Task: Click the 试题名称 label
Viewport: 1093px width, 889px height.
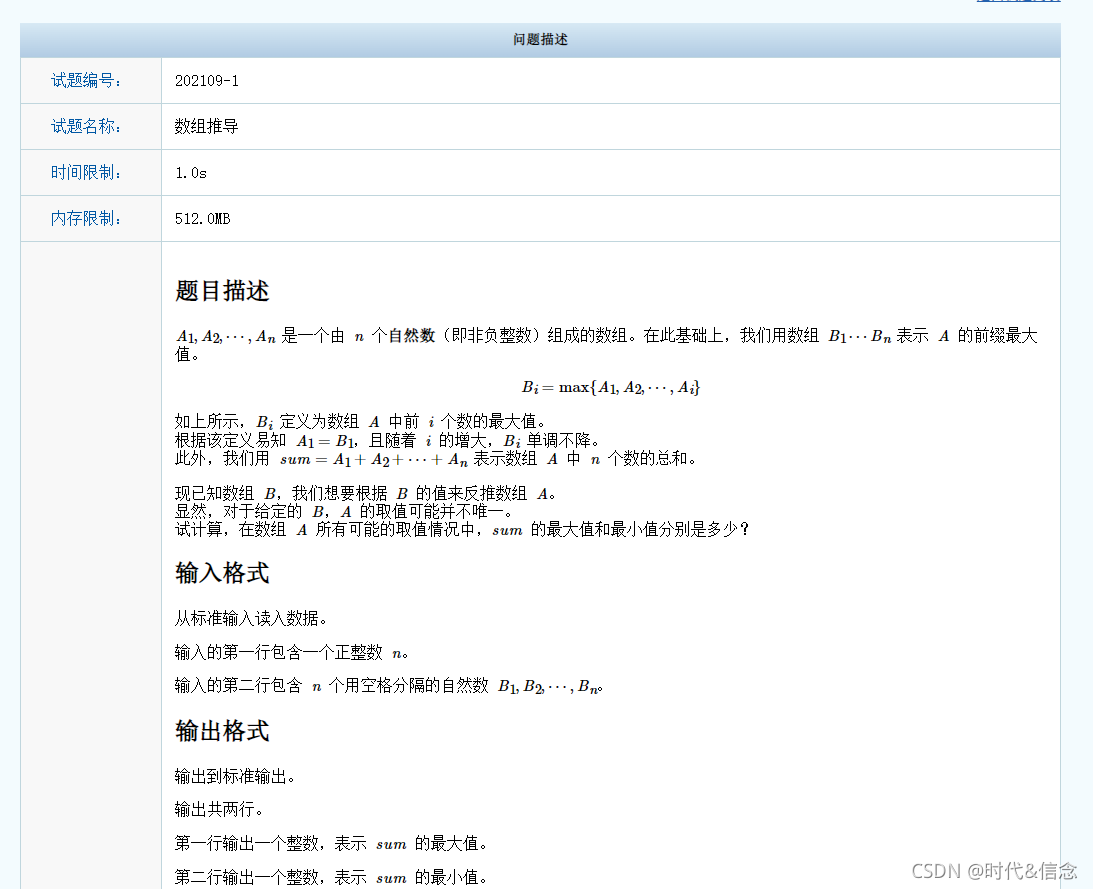Action: pos(86,127)
